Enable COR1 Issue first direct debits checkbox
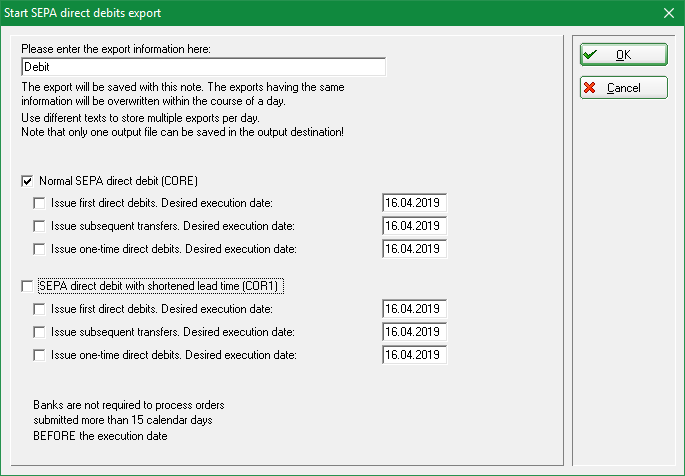 [x=39, y=309]
